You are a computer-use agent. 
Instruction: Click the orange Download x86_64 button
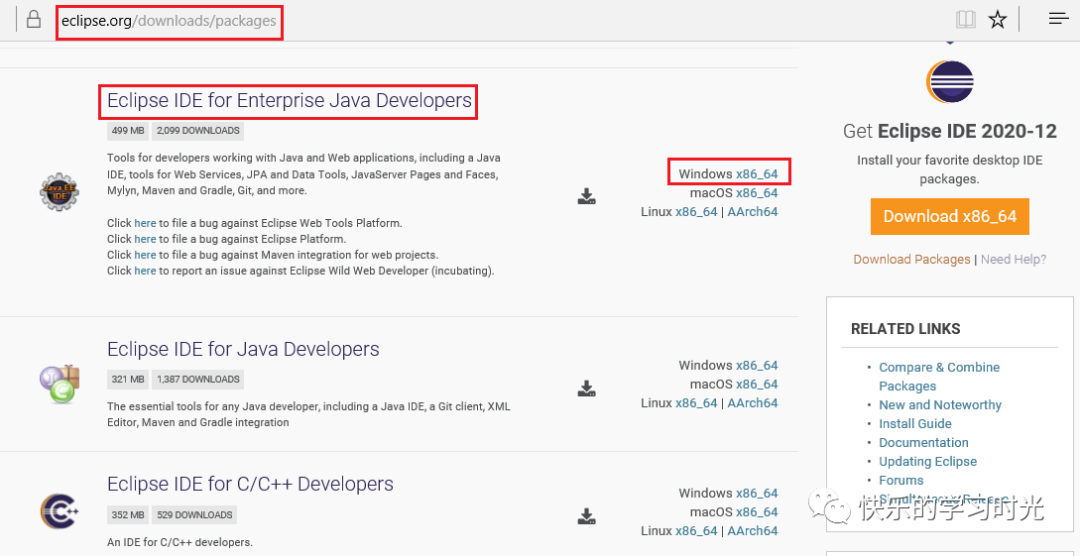pyautogui.click(x=950, y=216)
